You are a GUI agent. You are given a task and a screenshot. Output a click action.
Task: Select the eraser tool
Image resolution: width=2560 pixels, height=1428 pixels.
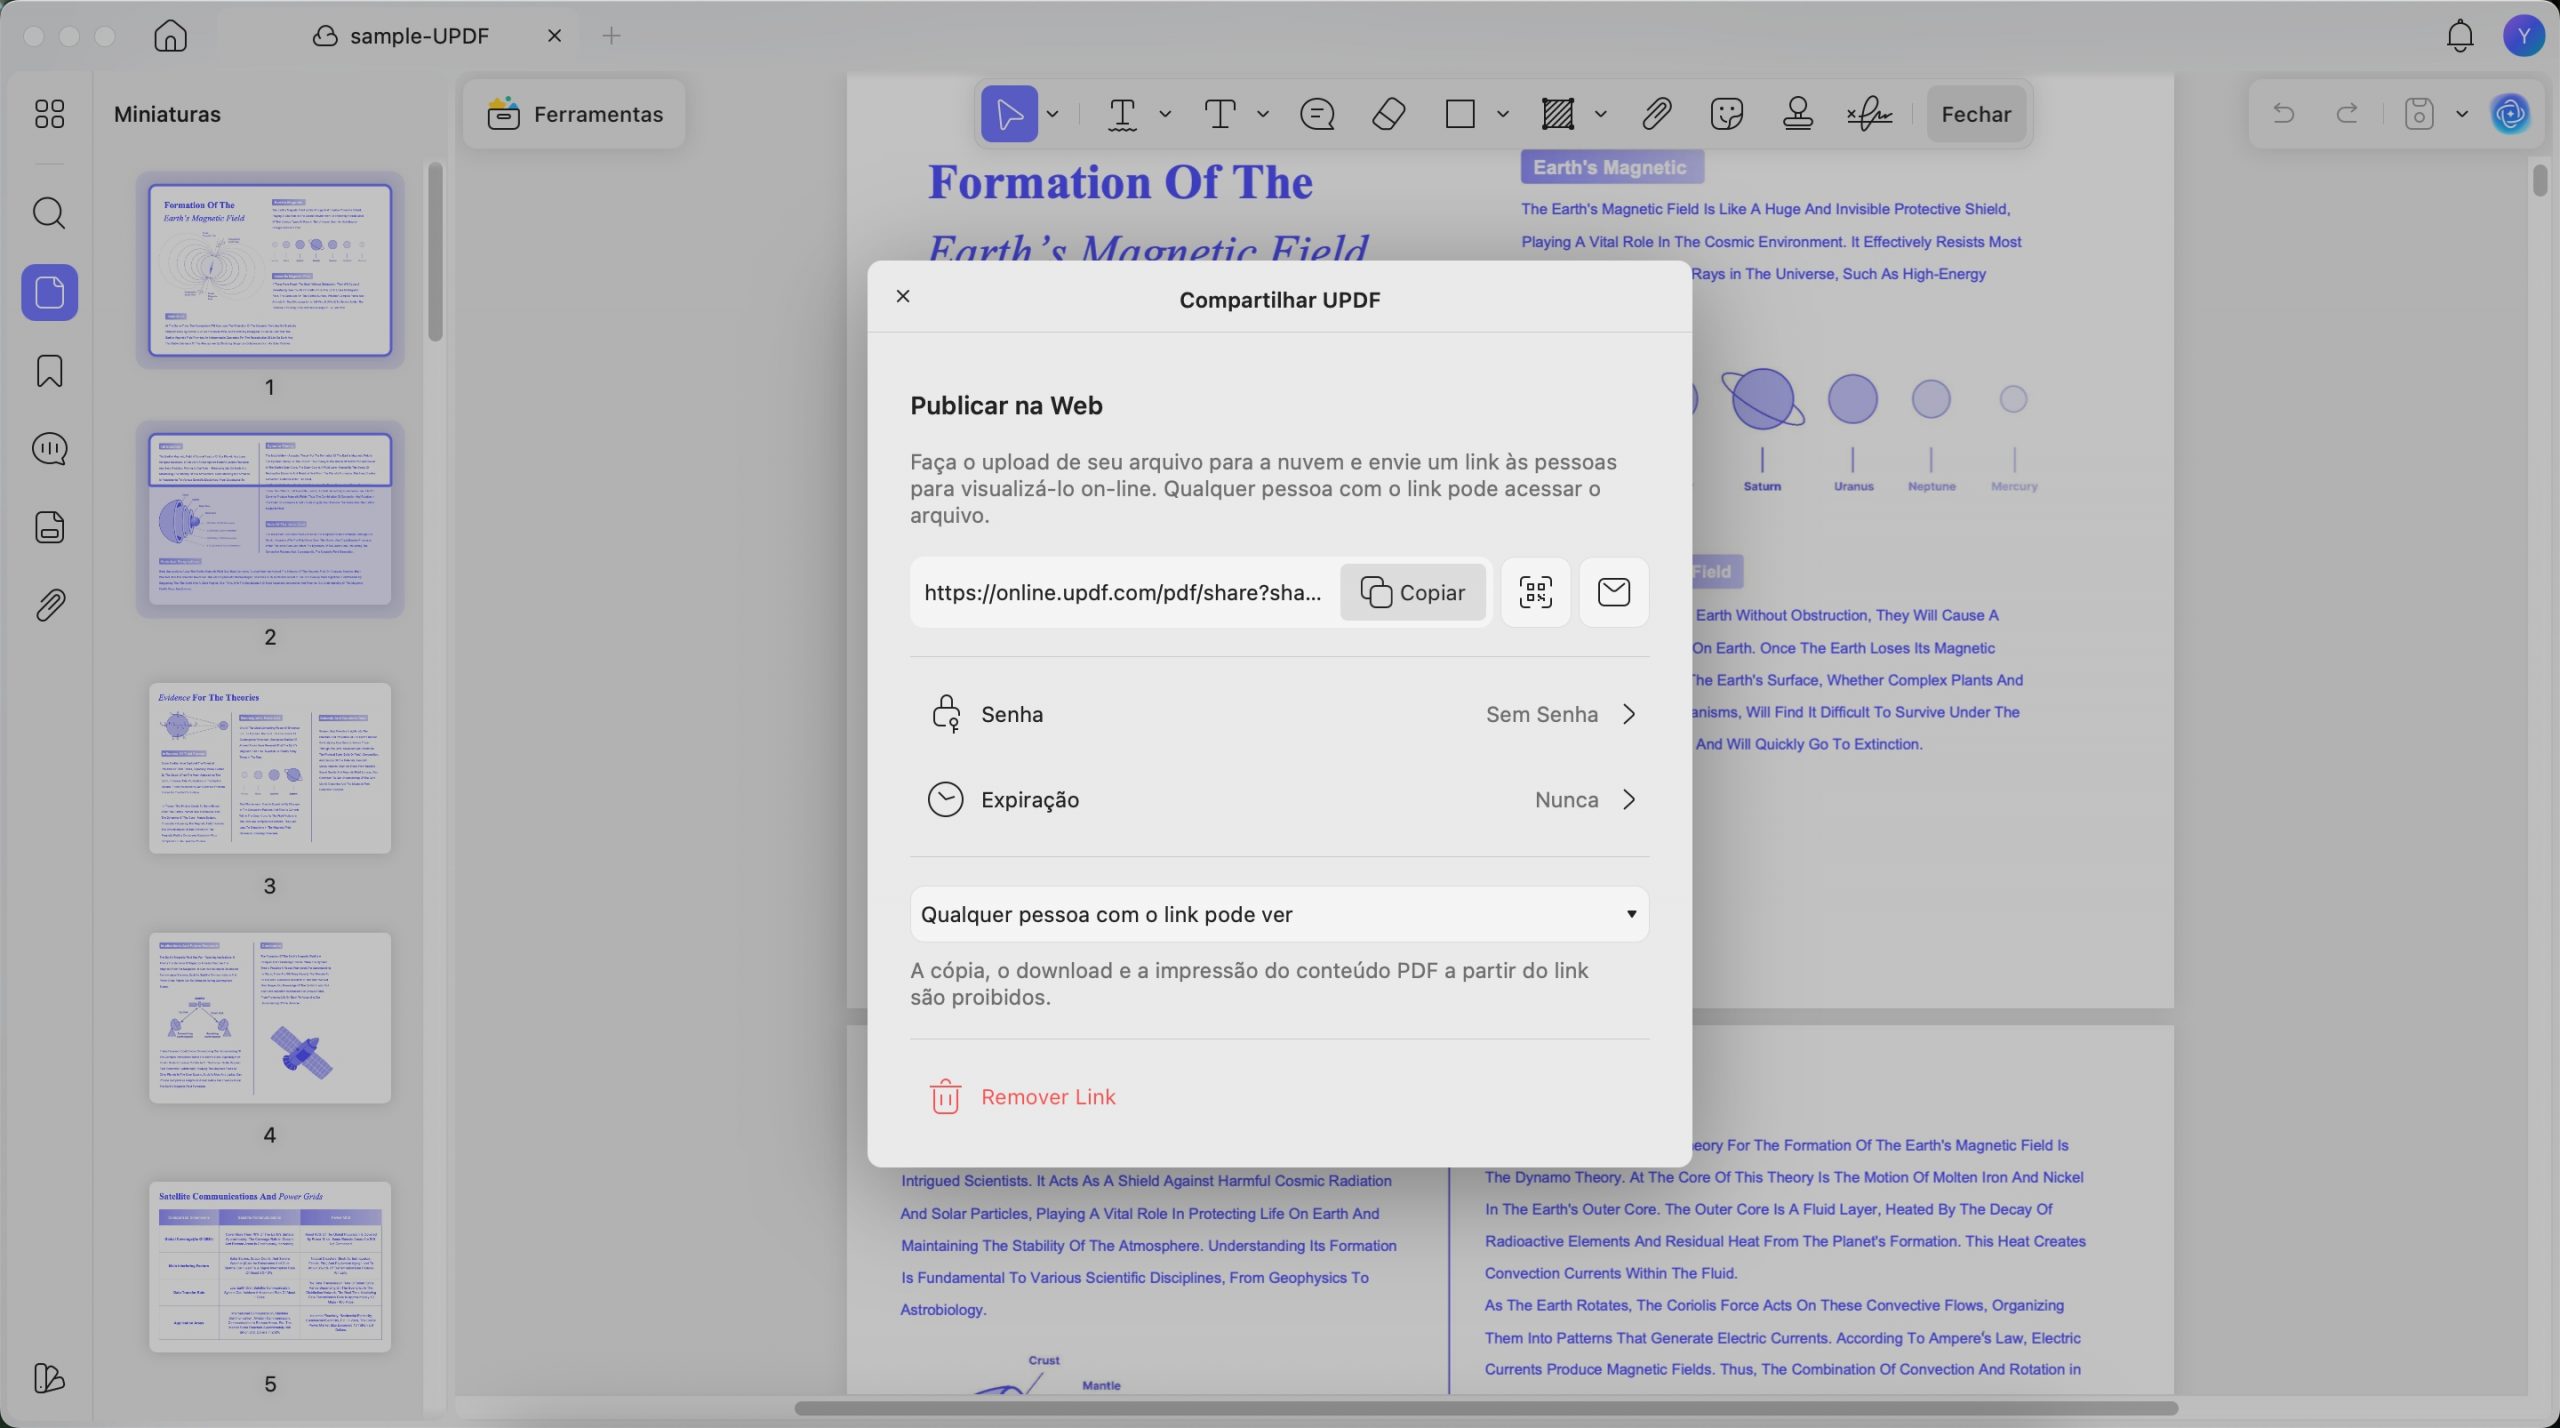click(1389, 114)
